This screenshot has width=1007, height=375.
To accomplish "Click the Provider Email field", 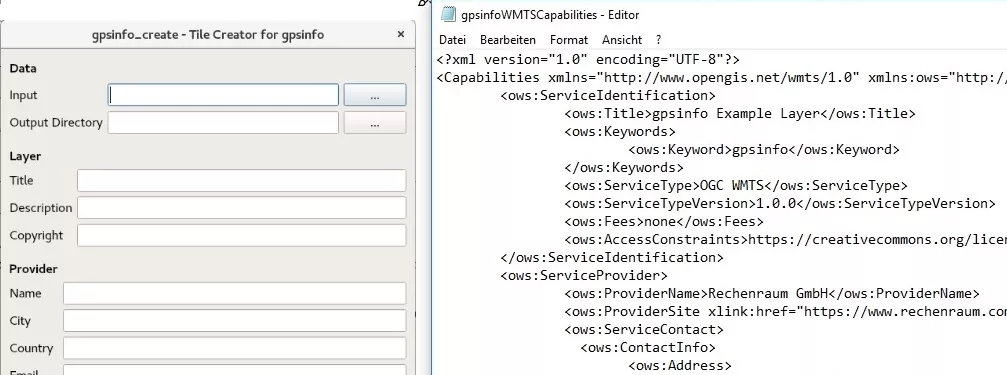I will (234, 370).
